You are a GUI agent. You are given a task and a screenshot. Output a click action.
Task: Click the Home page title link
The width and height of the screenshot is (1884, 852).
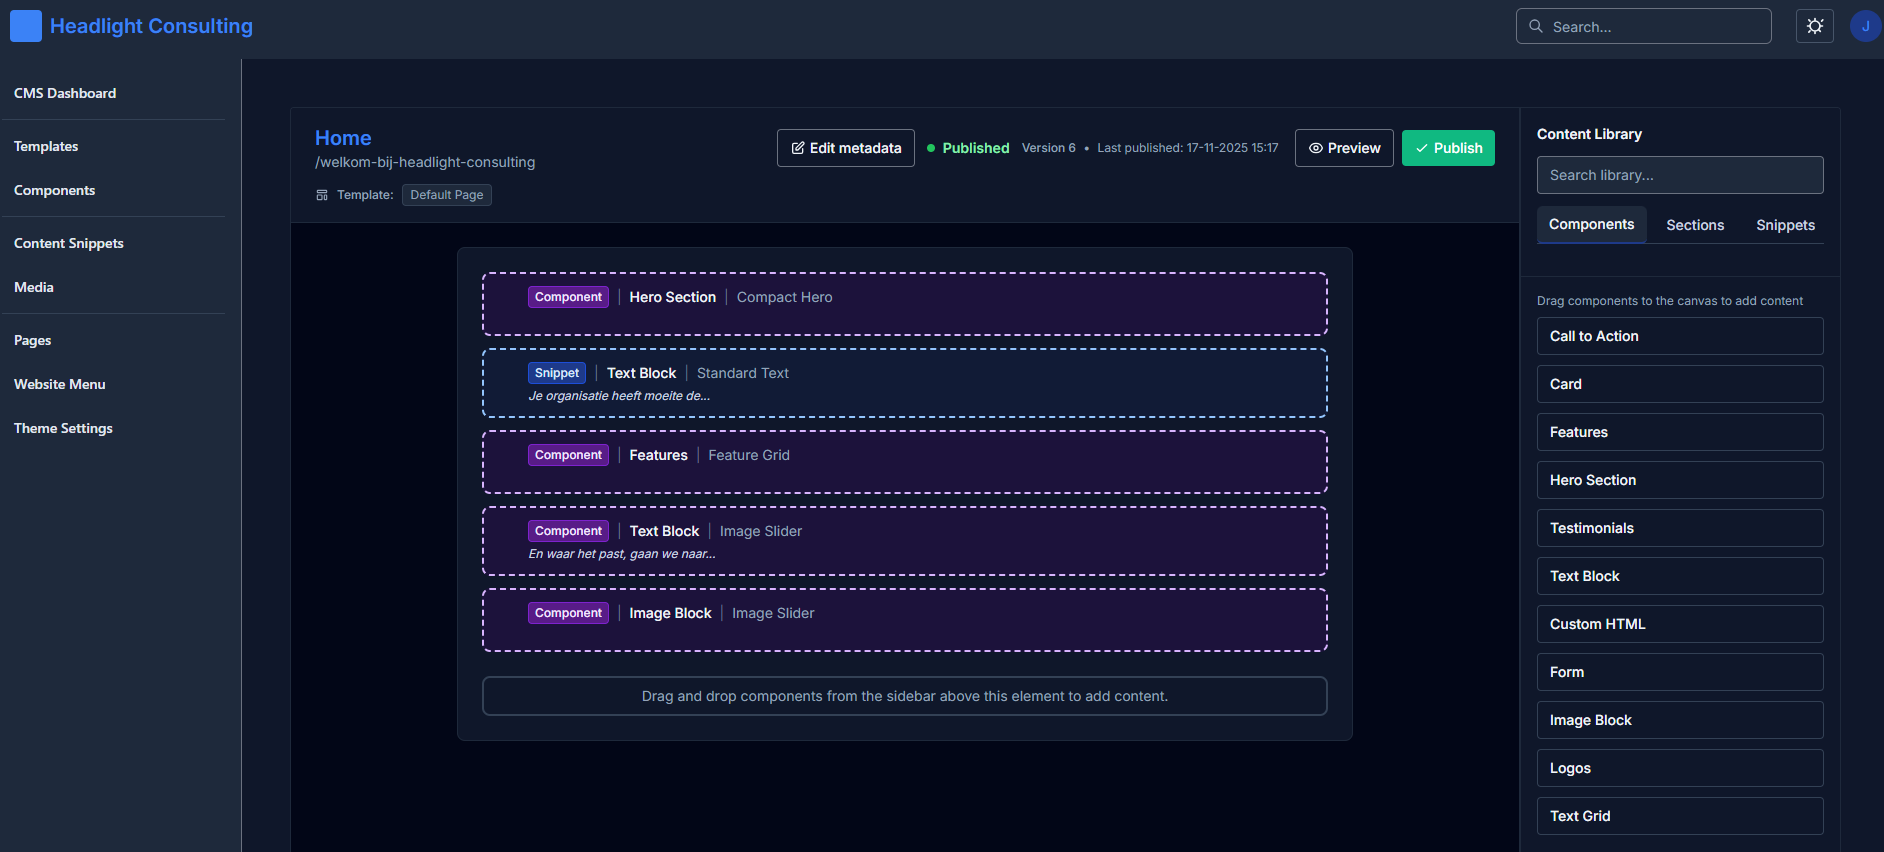343,138
